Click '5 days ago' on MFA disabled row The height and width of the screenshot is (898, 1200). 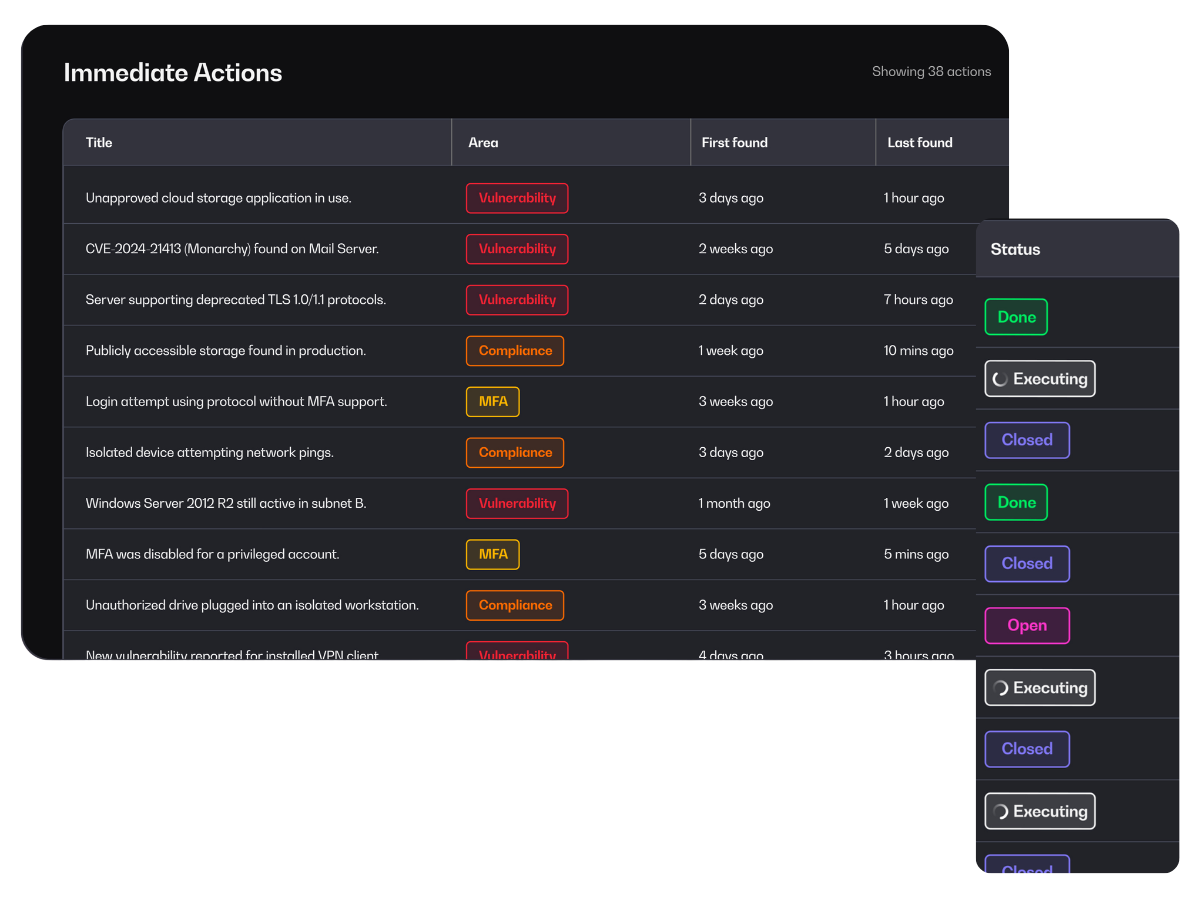pos(731,554)
